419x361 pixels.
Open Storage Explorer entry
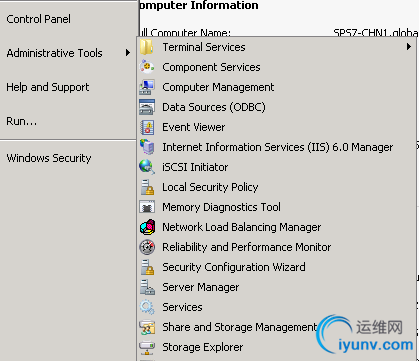[x=203, y=347]
